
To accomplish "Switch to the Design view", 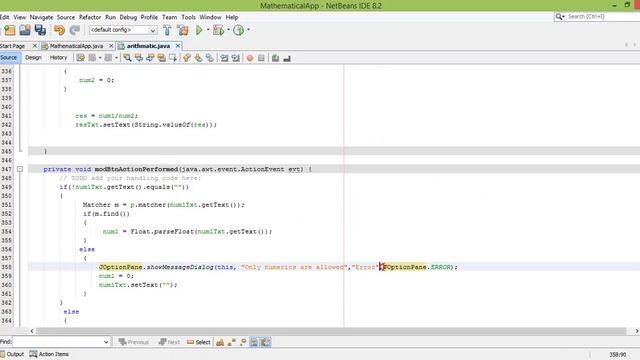I will (x=33, y=58).
